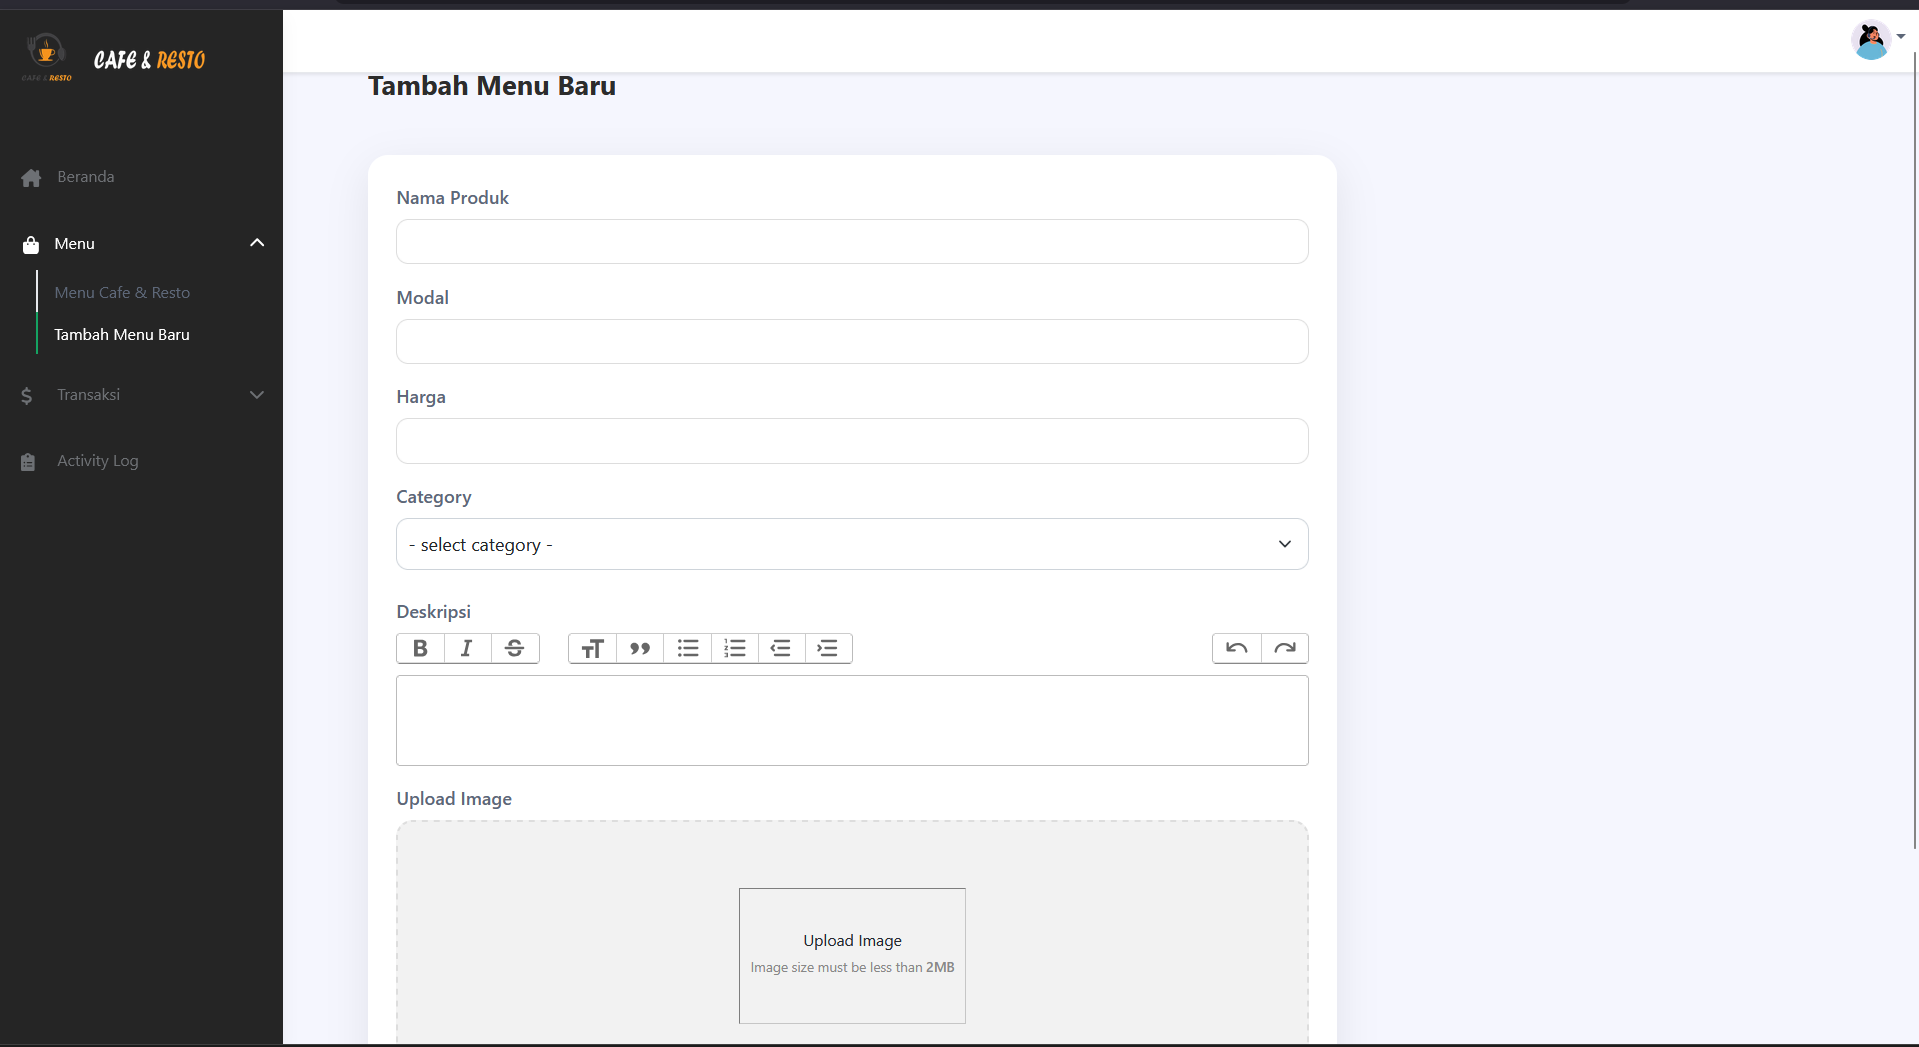Click the Transaksi dollar icon
Screen dimensions: 1919x1047
(x=27, y=395)
